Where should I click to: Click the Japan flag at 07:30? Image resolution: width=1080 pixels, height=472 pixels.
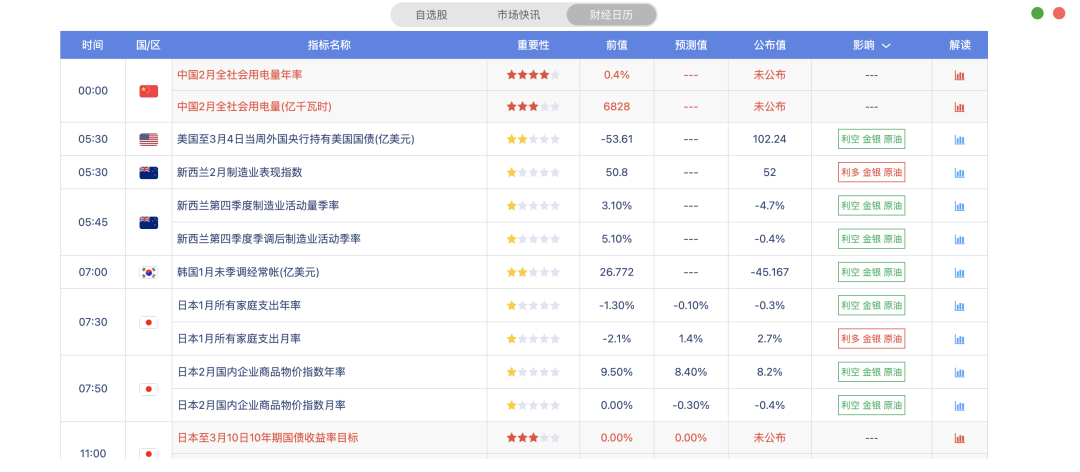click(x=149, y=322)
